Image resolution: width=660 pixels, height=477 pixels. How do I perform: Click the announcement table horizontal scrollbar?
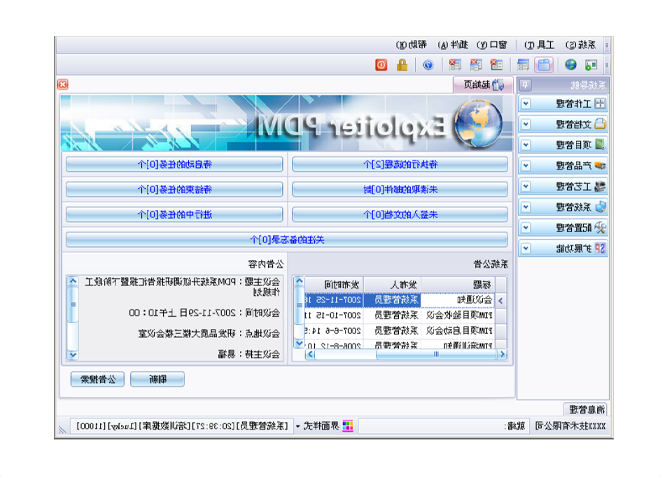coord(400,353)
